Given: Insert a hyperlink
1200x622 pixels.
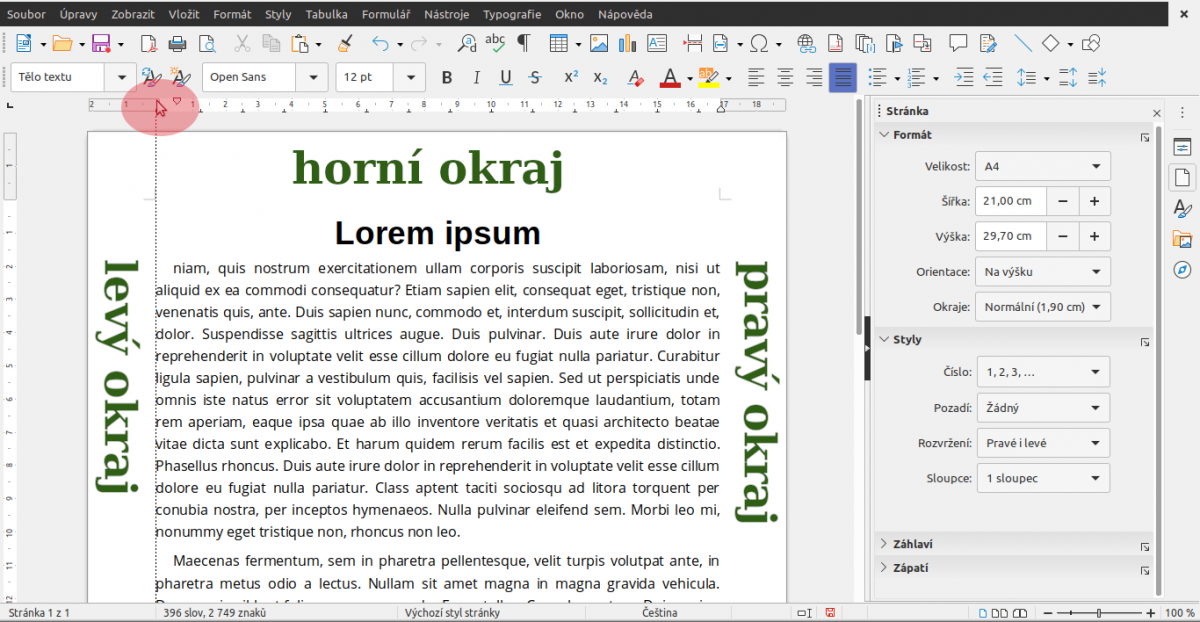Looking at the screenshot, I should tap(806, 44).
